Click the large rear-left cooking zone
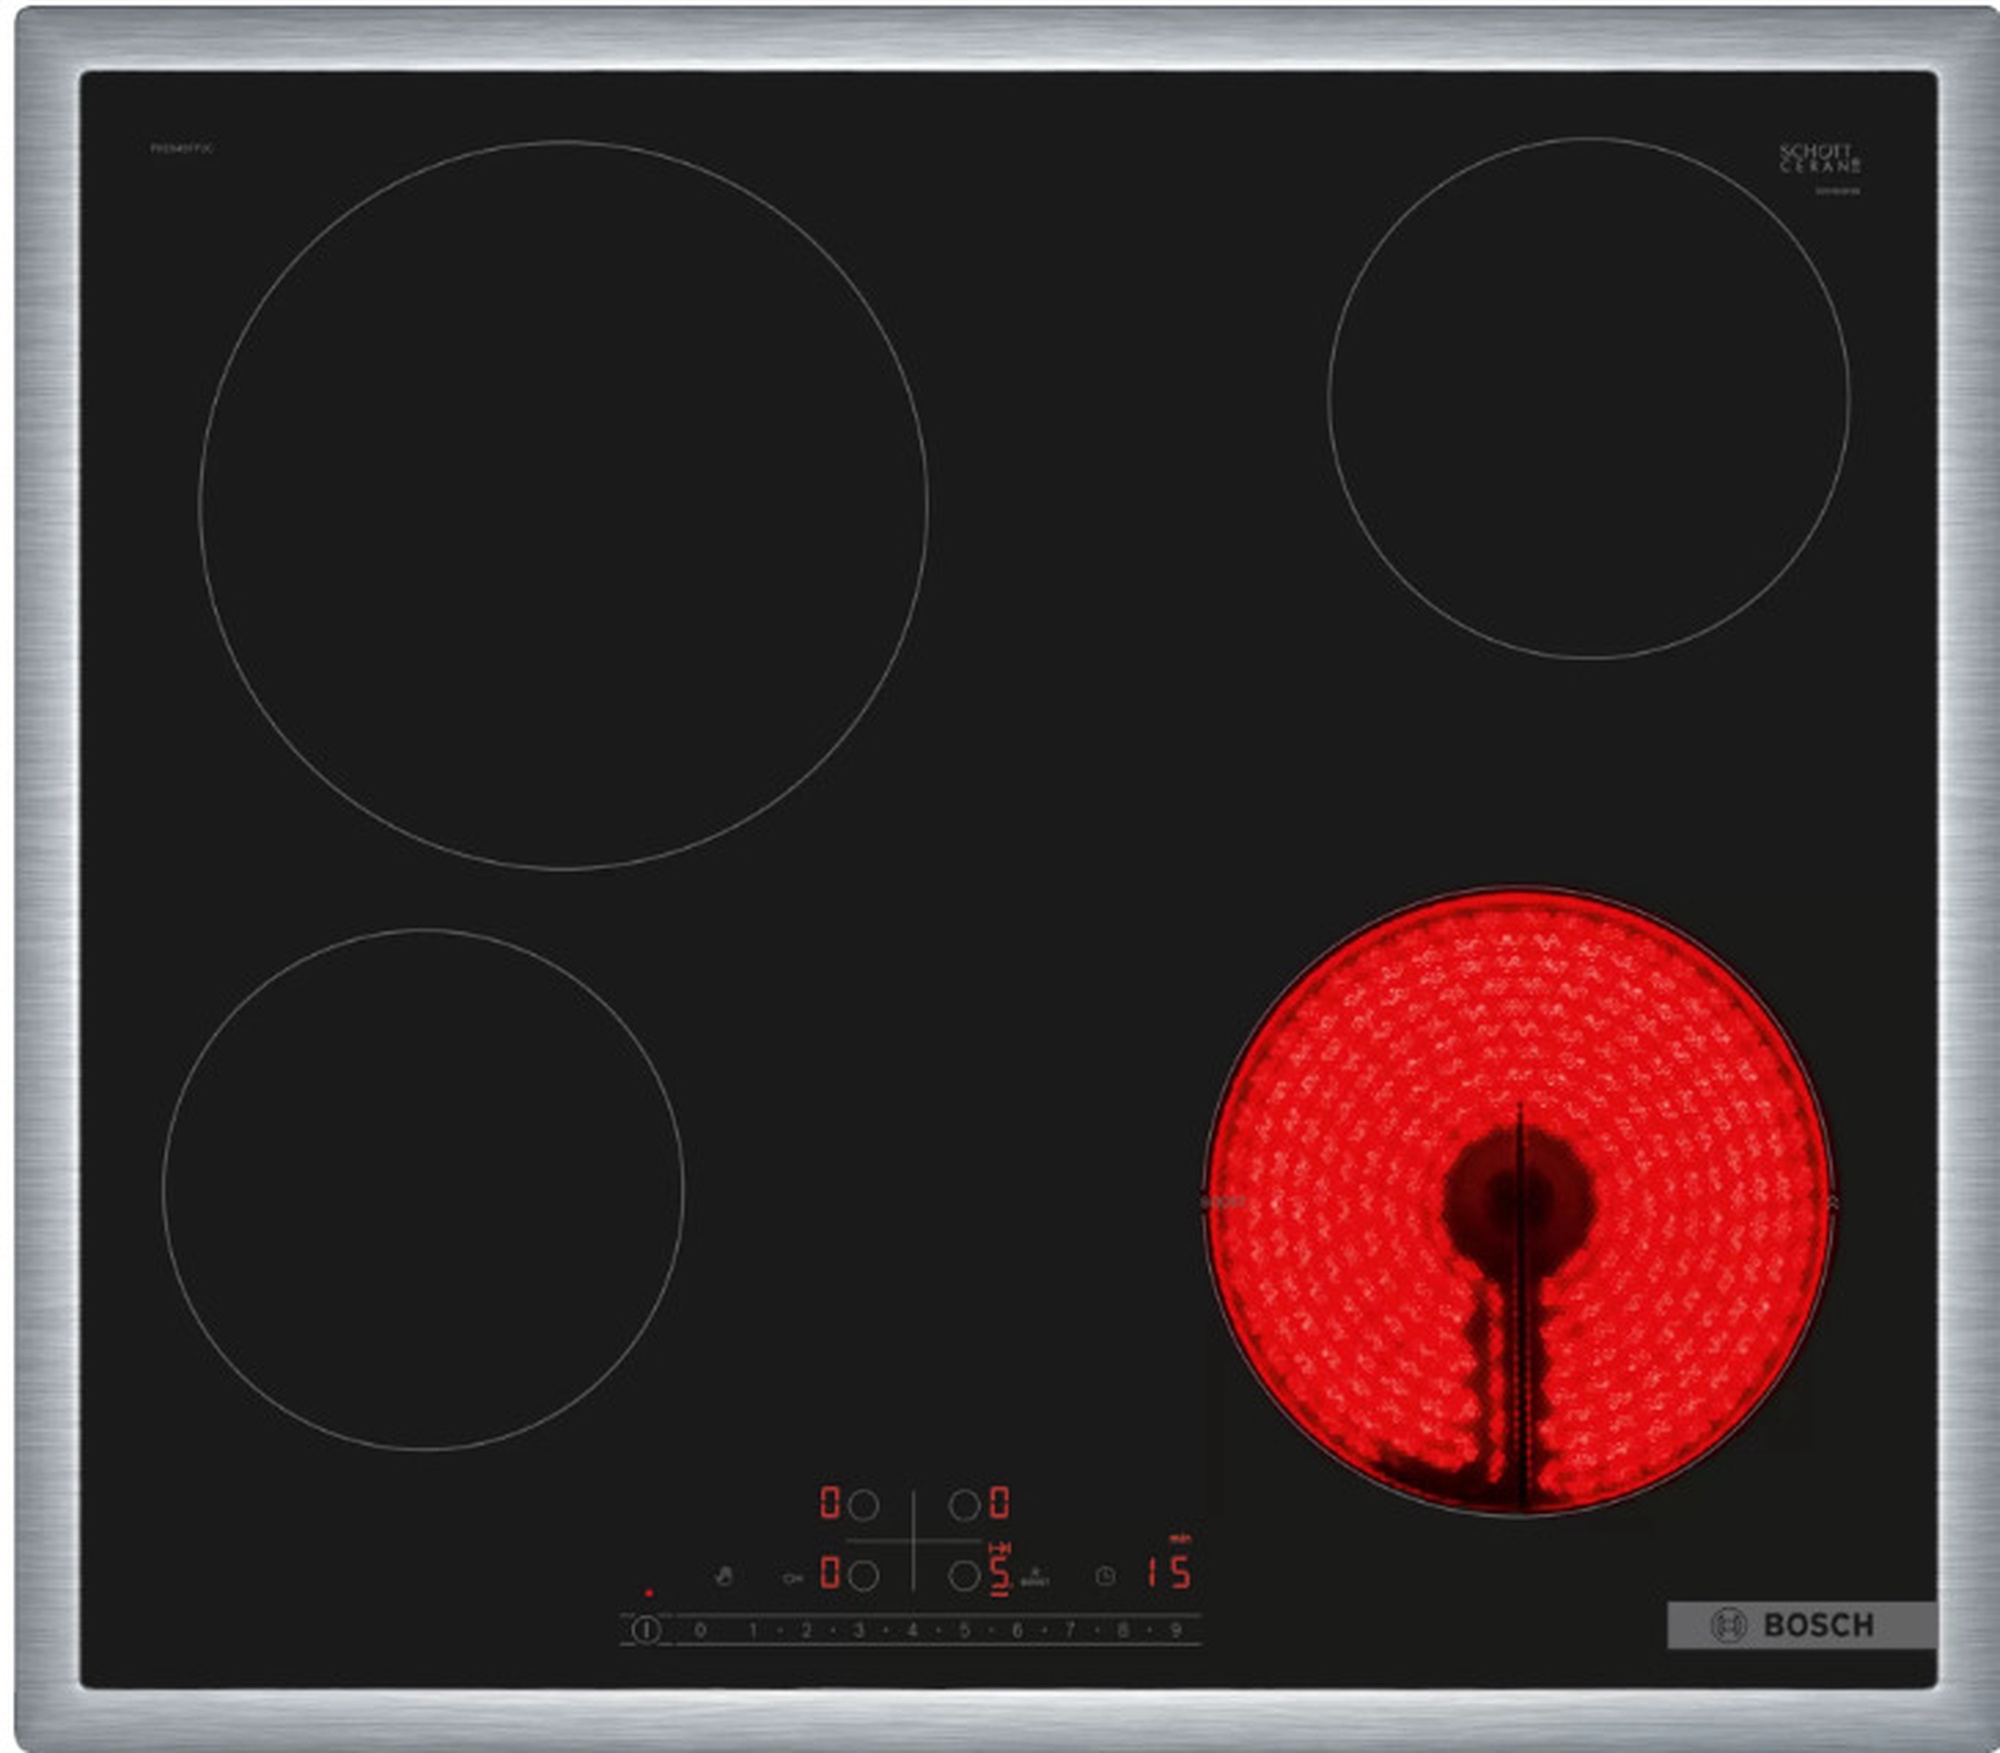The height and width of the screenshot is (1753, 2000). 563,505
